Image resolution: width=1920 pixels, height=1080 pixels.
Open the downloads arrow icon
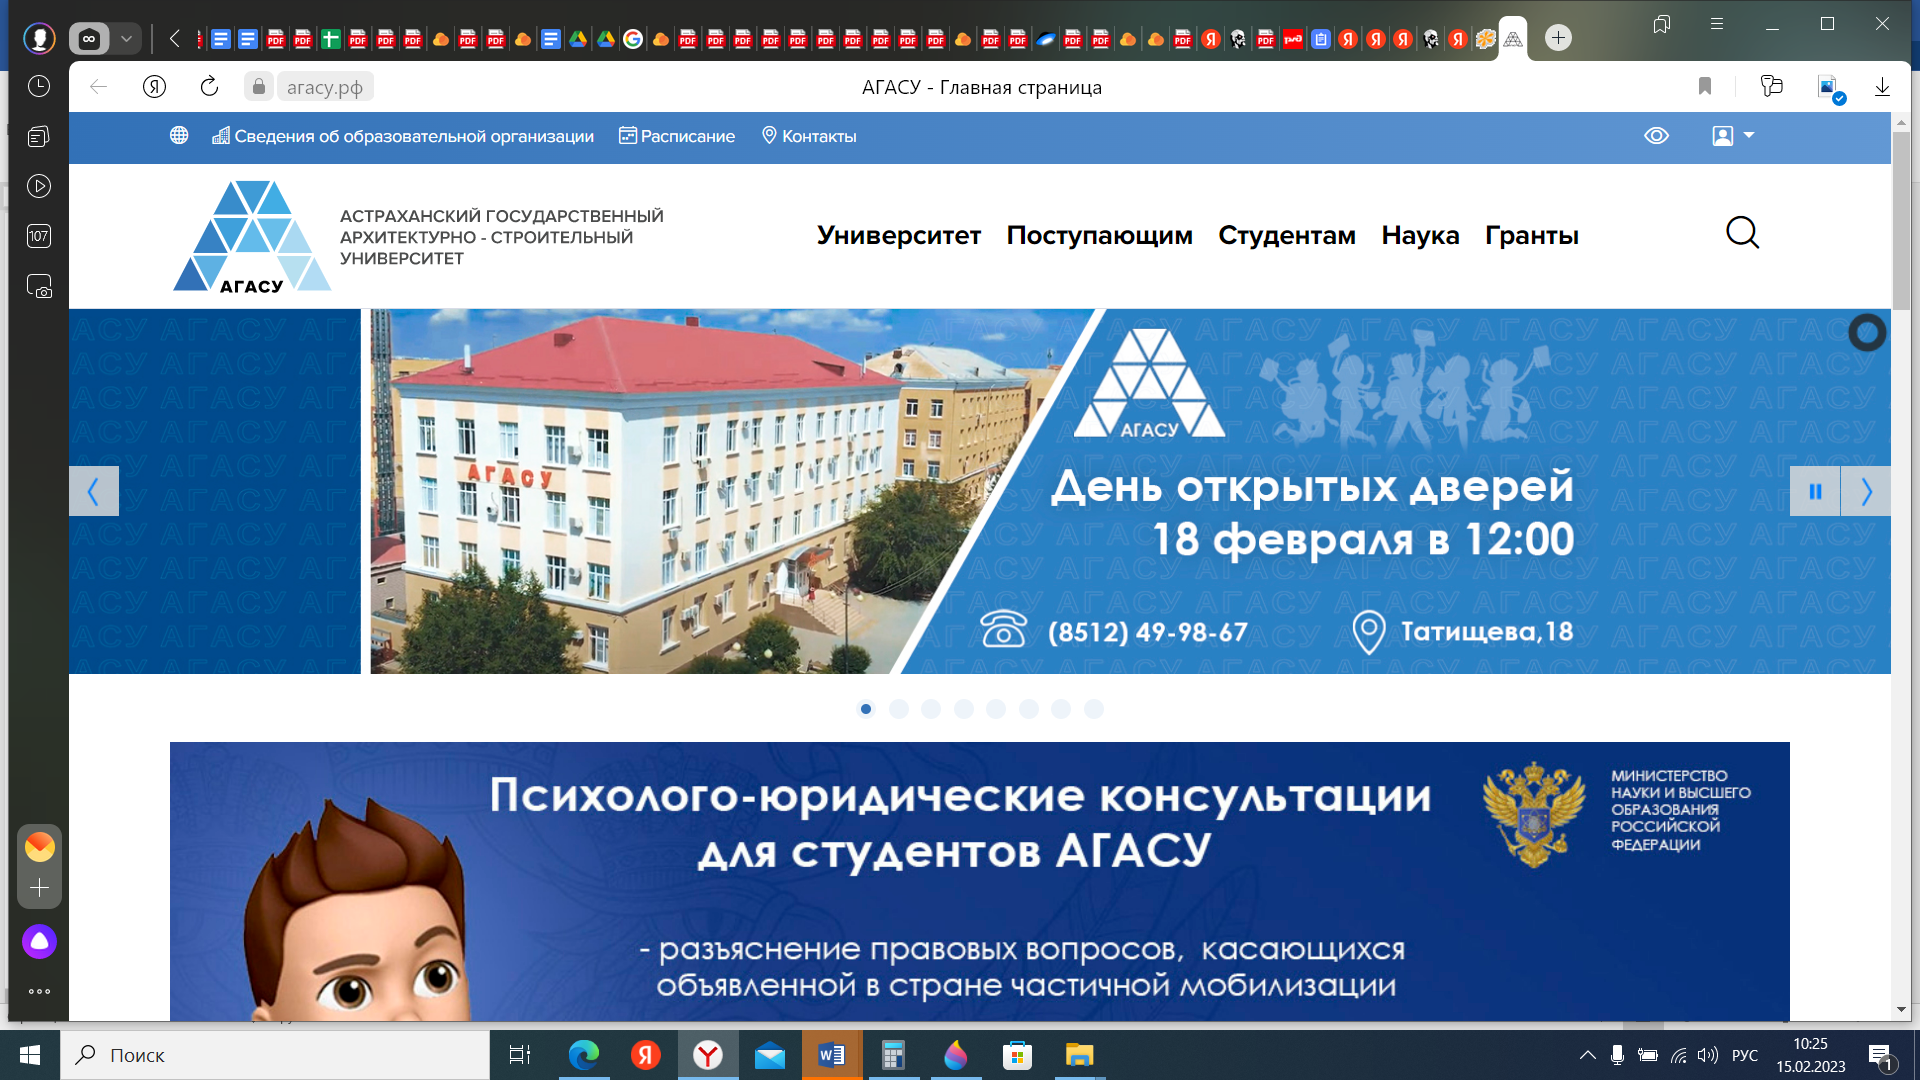(1882, 87)
